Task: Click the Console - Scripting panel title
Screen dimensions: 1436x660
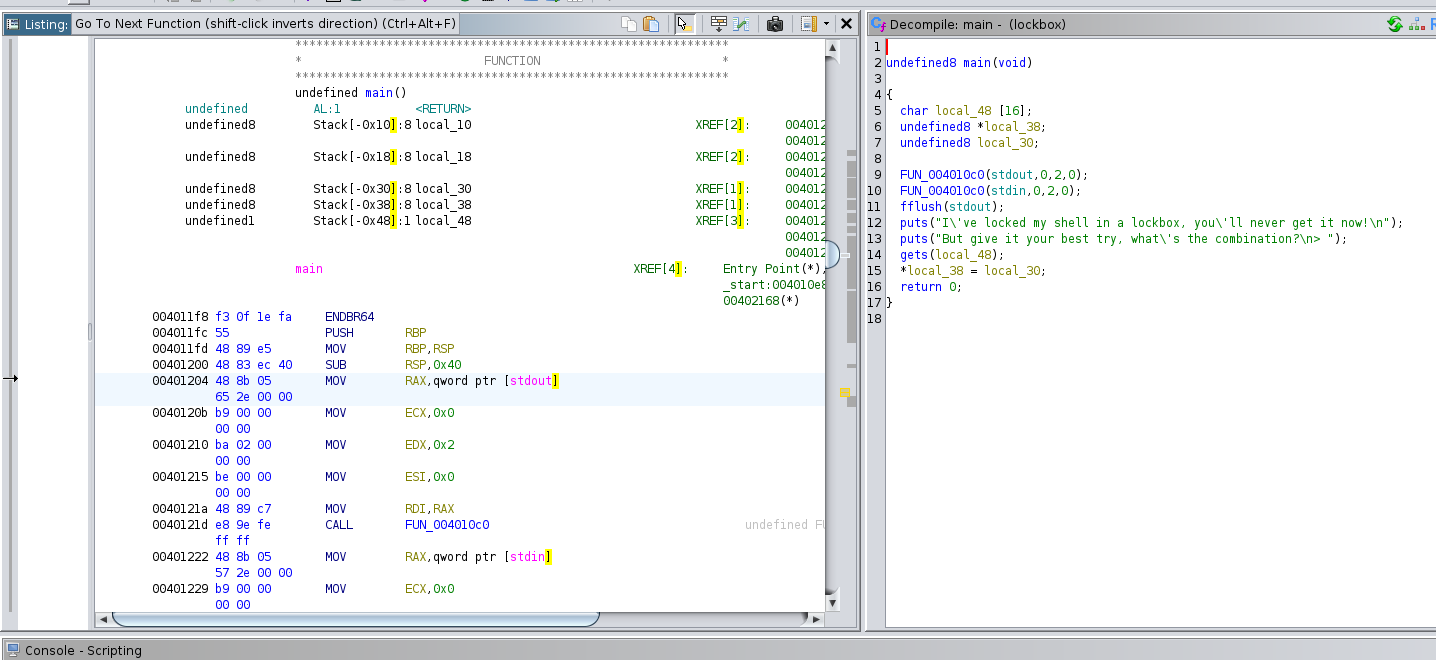Action: [x=83, y=650]
